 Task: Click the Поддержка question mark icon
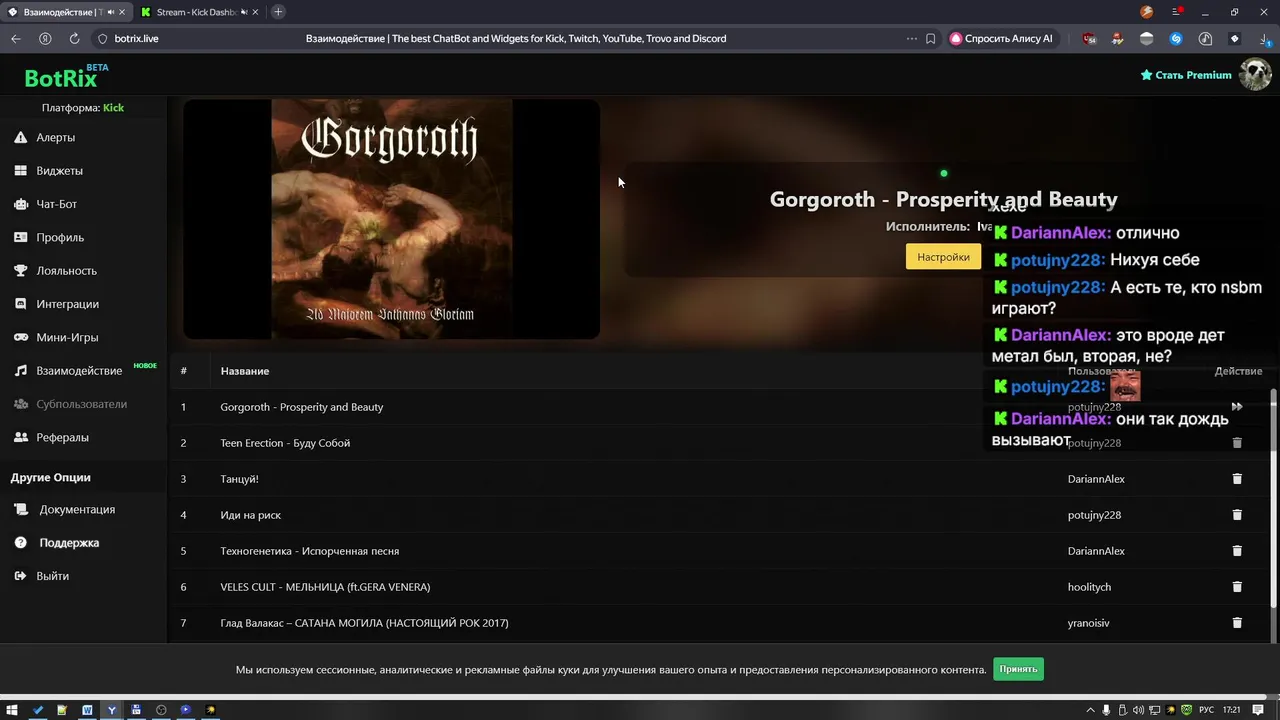[21, 543]
